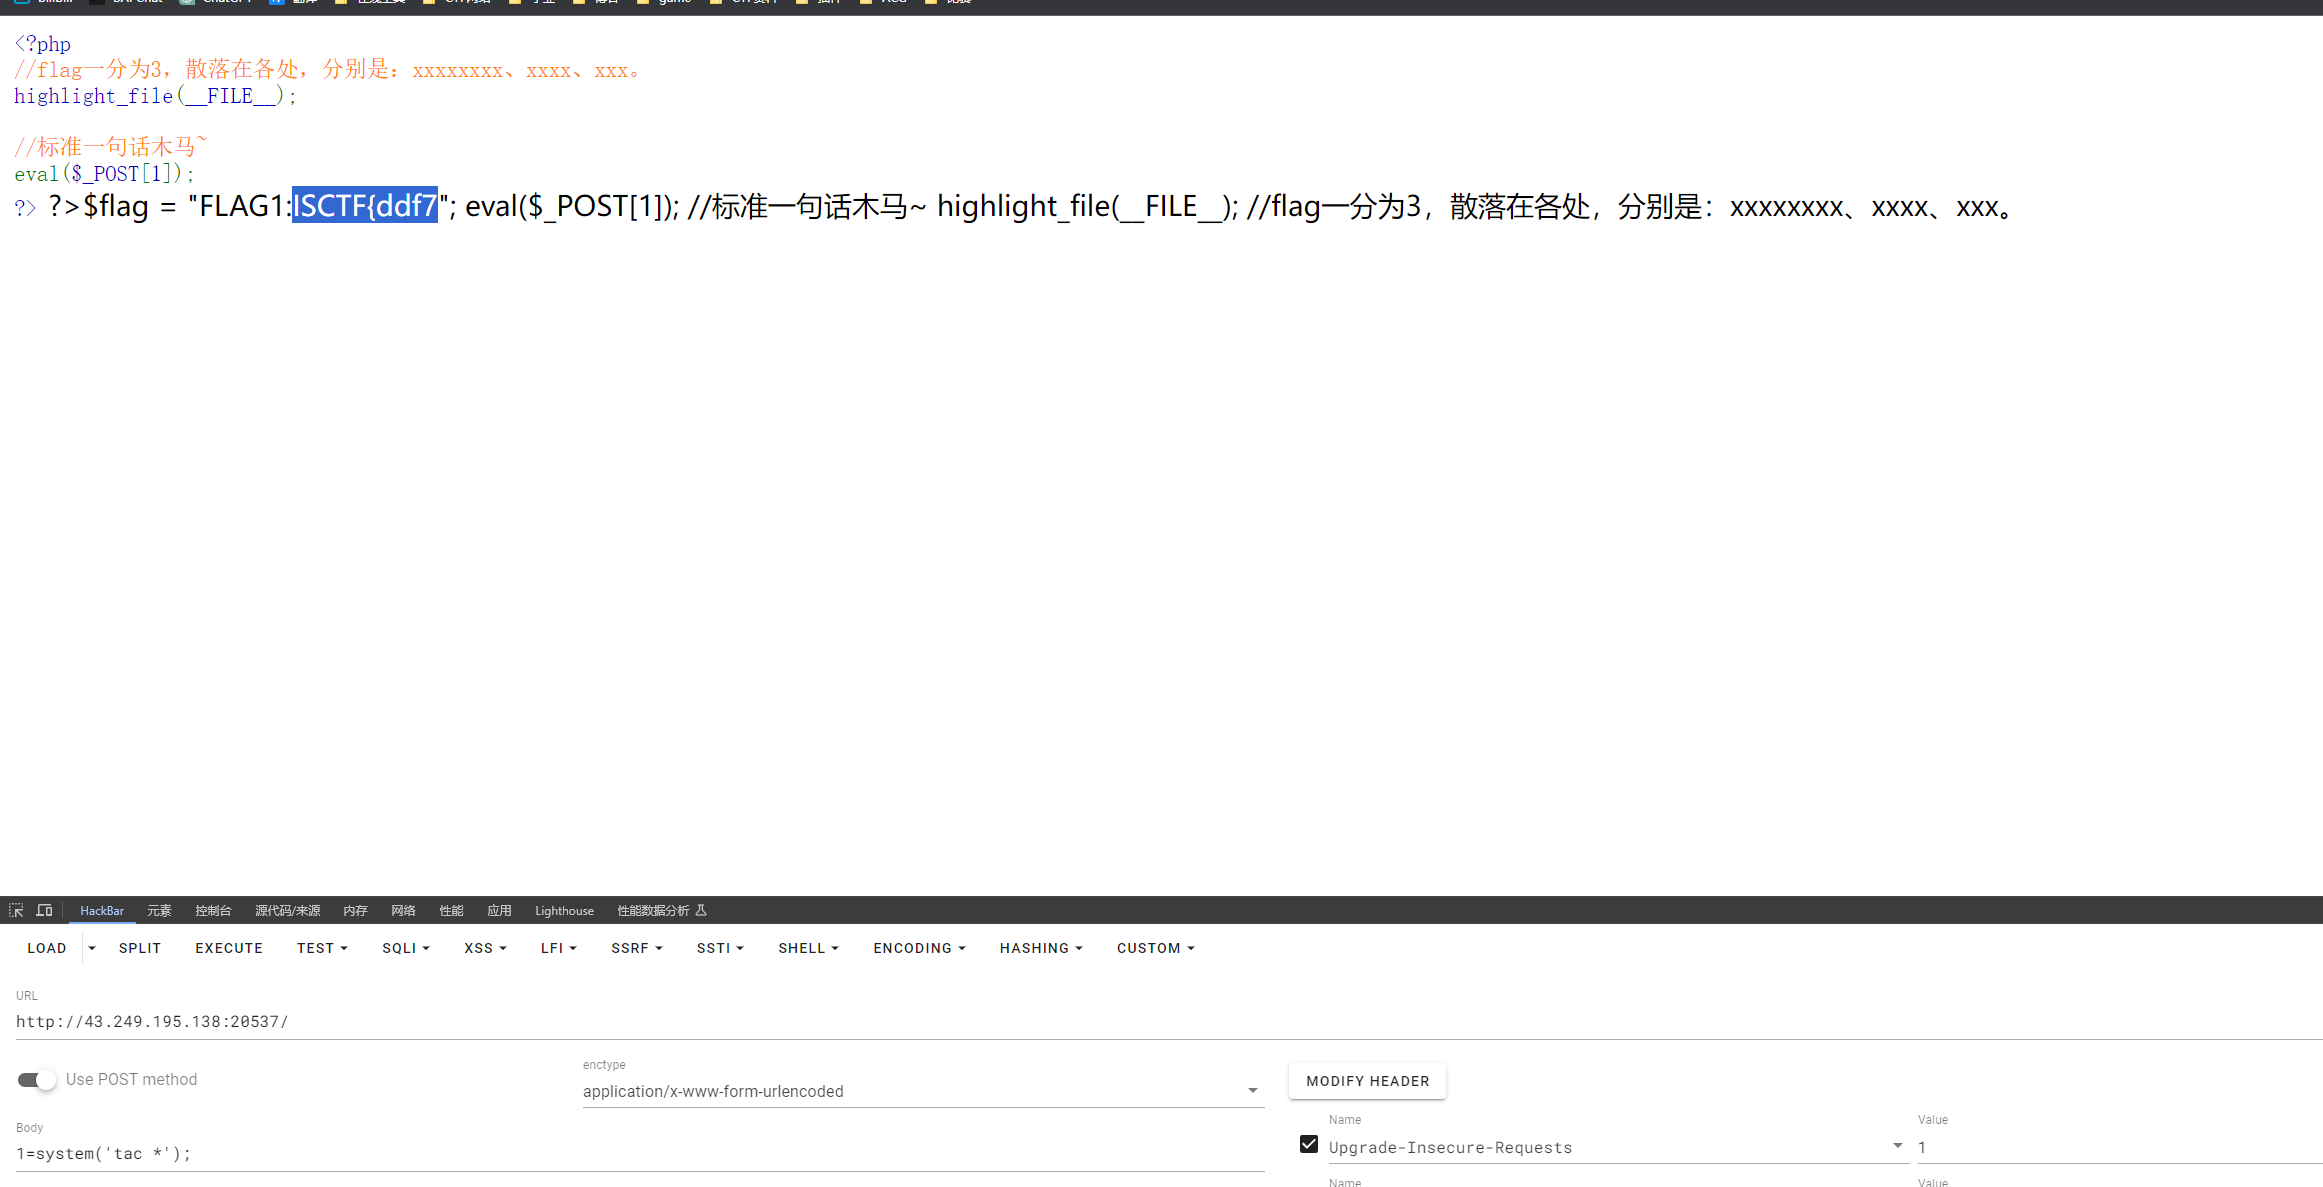Click the inspect element picker icon
Viewport: 2323px width, 1187px height.
click(16, 910)
